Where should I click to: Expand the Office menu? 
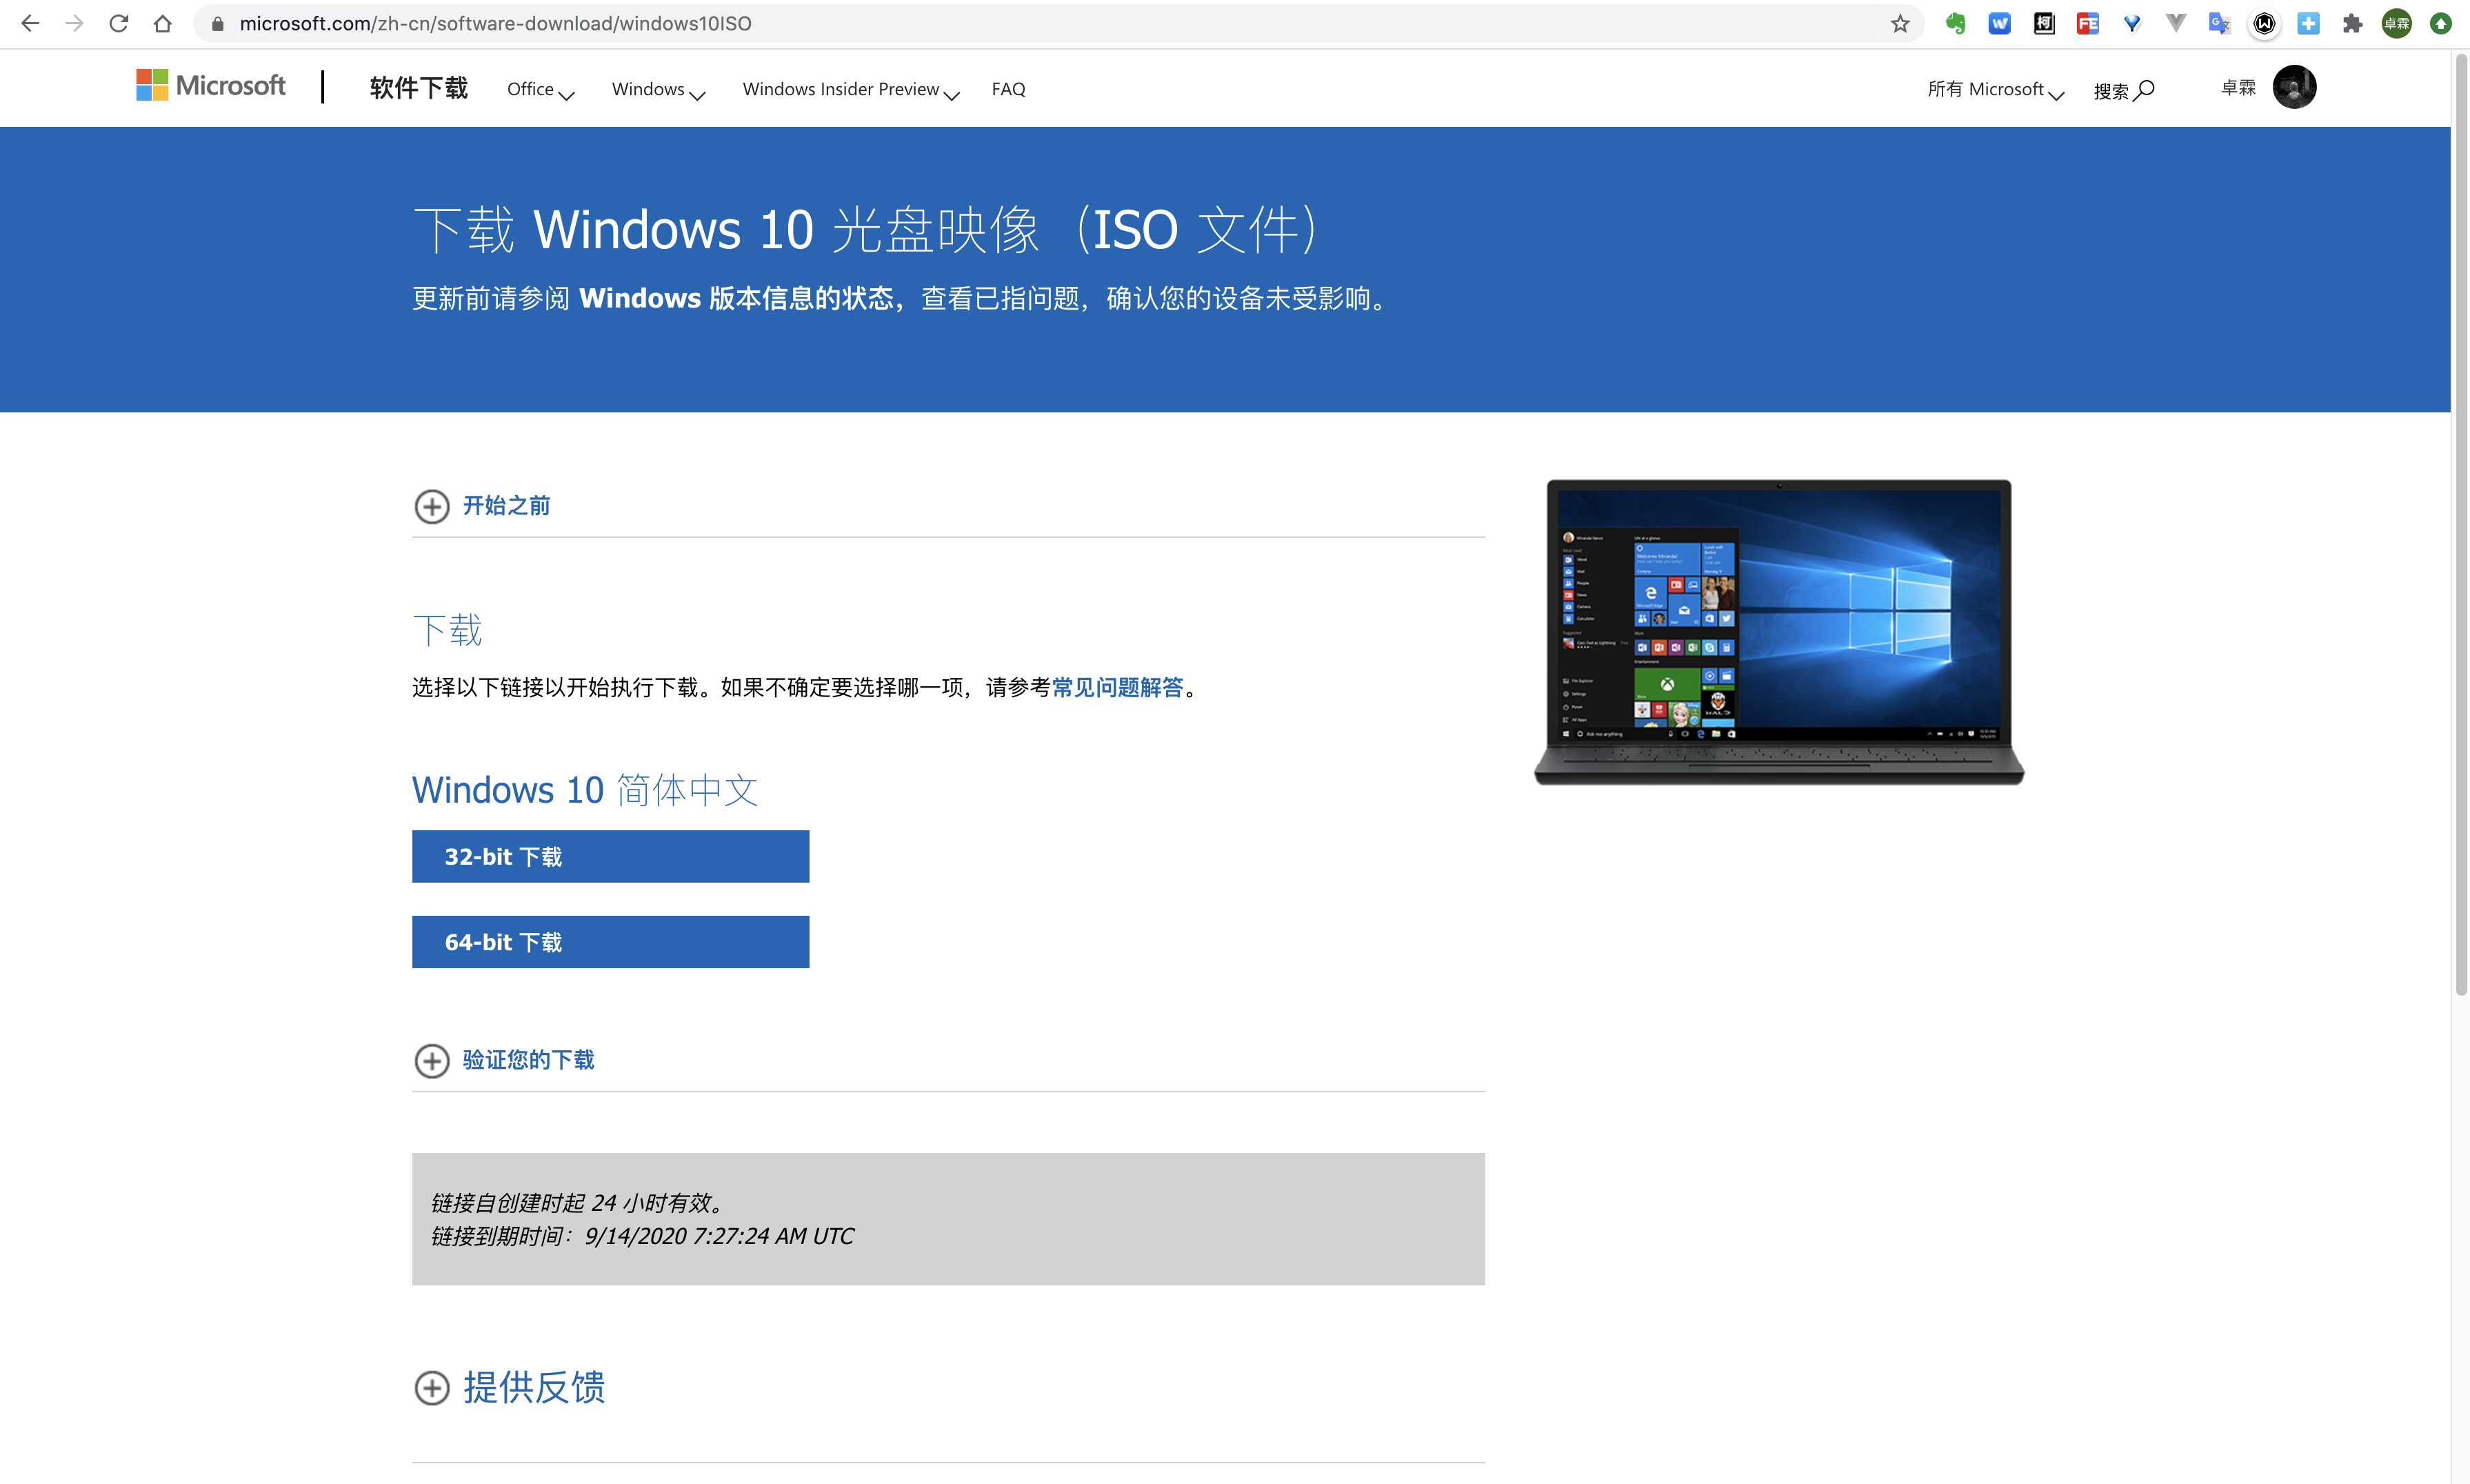(540, 90)
